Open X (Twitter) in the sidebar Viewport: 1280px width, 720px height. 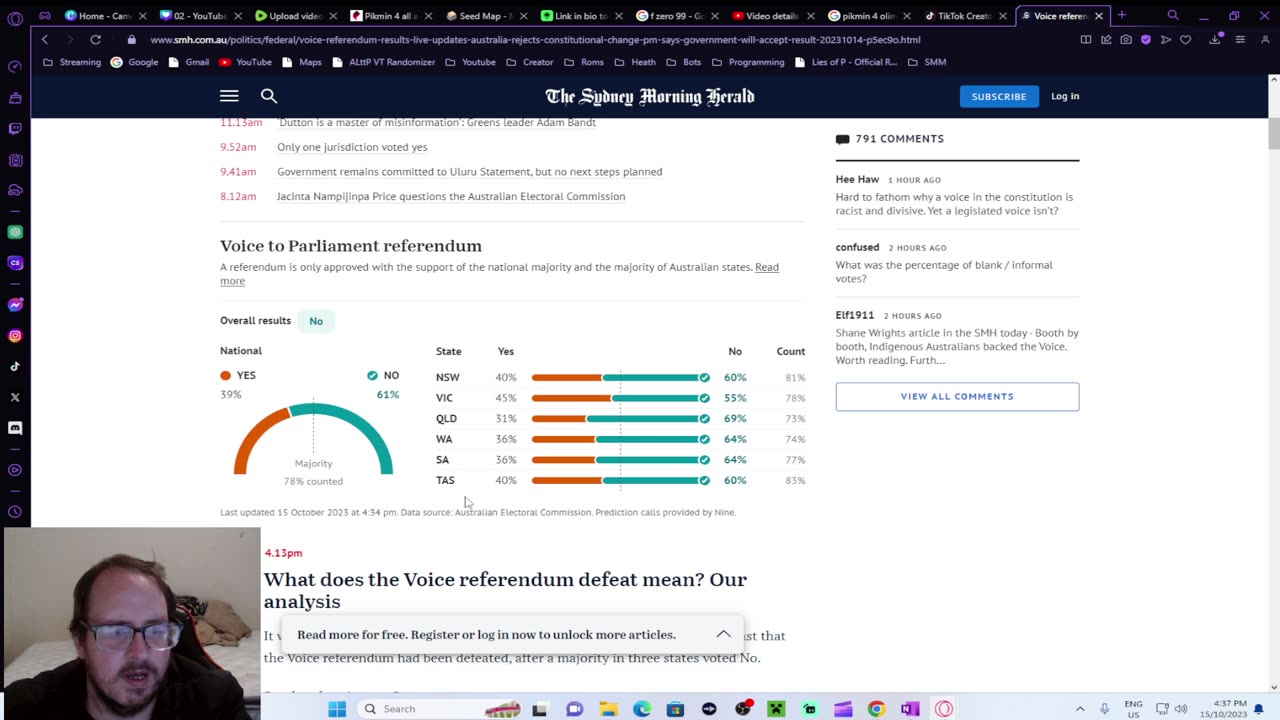[x=15, y=397]
